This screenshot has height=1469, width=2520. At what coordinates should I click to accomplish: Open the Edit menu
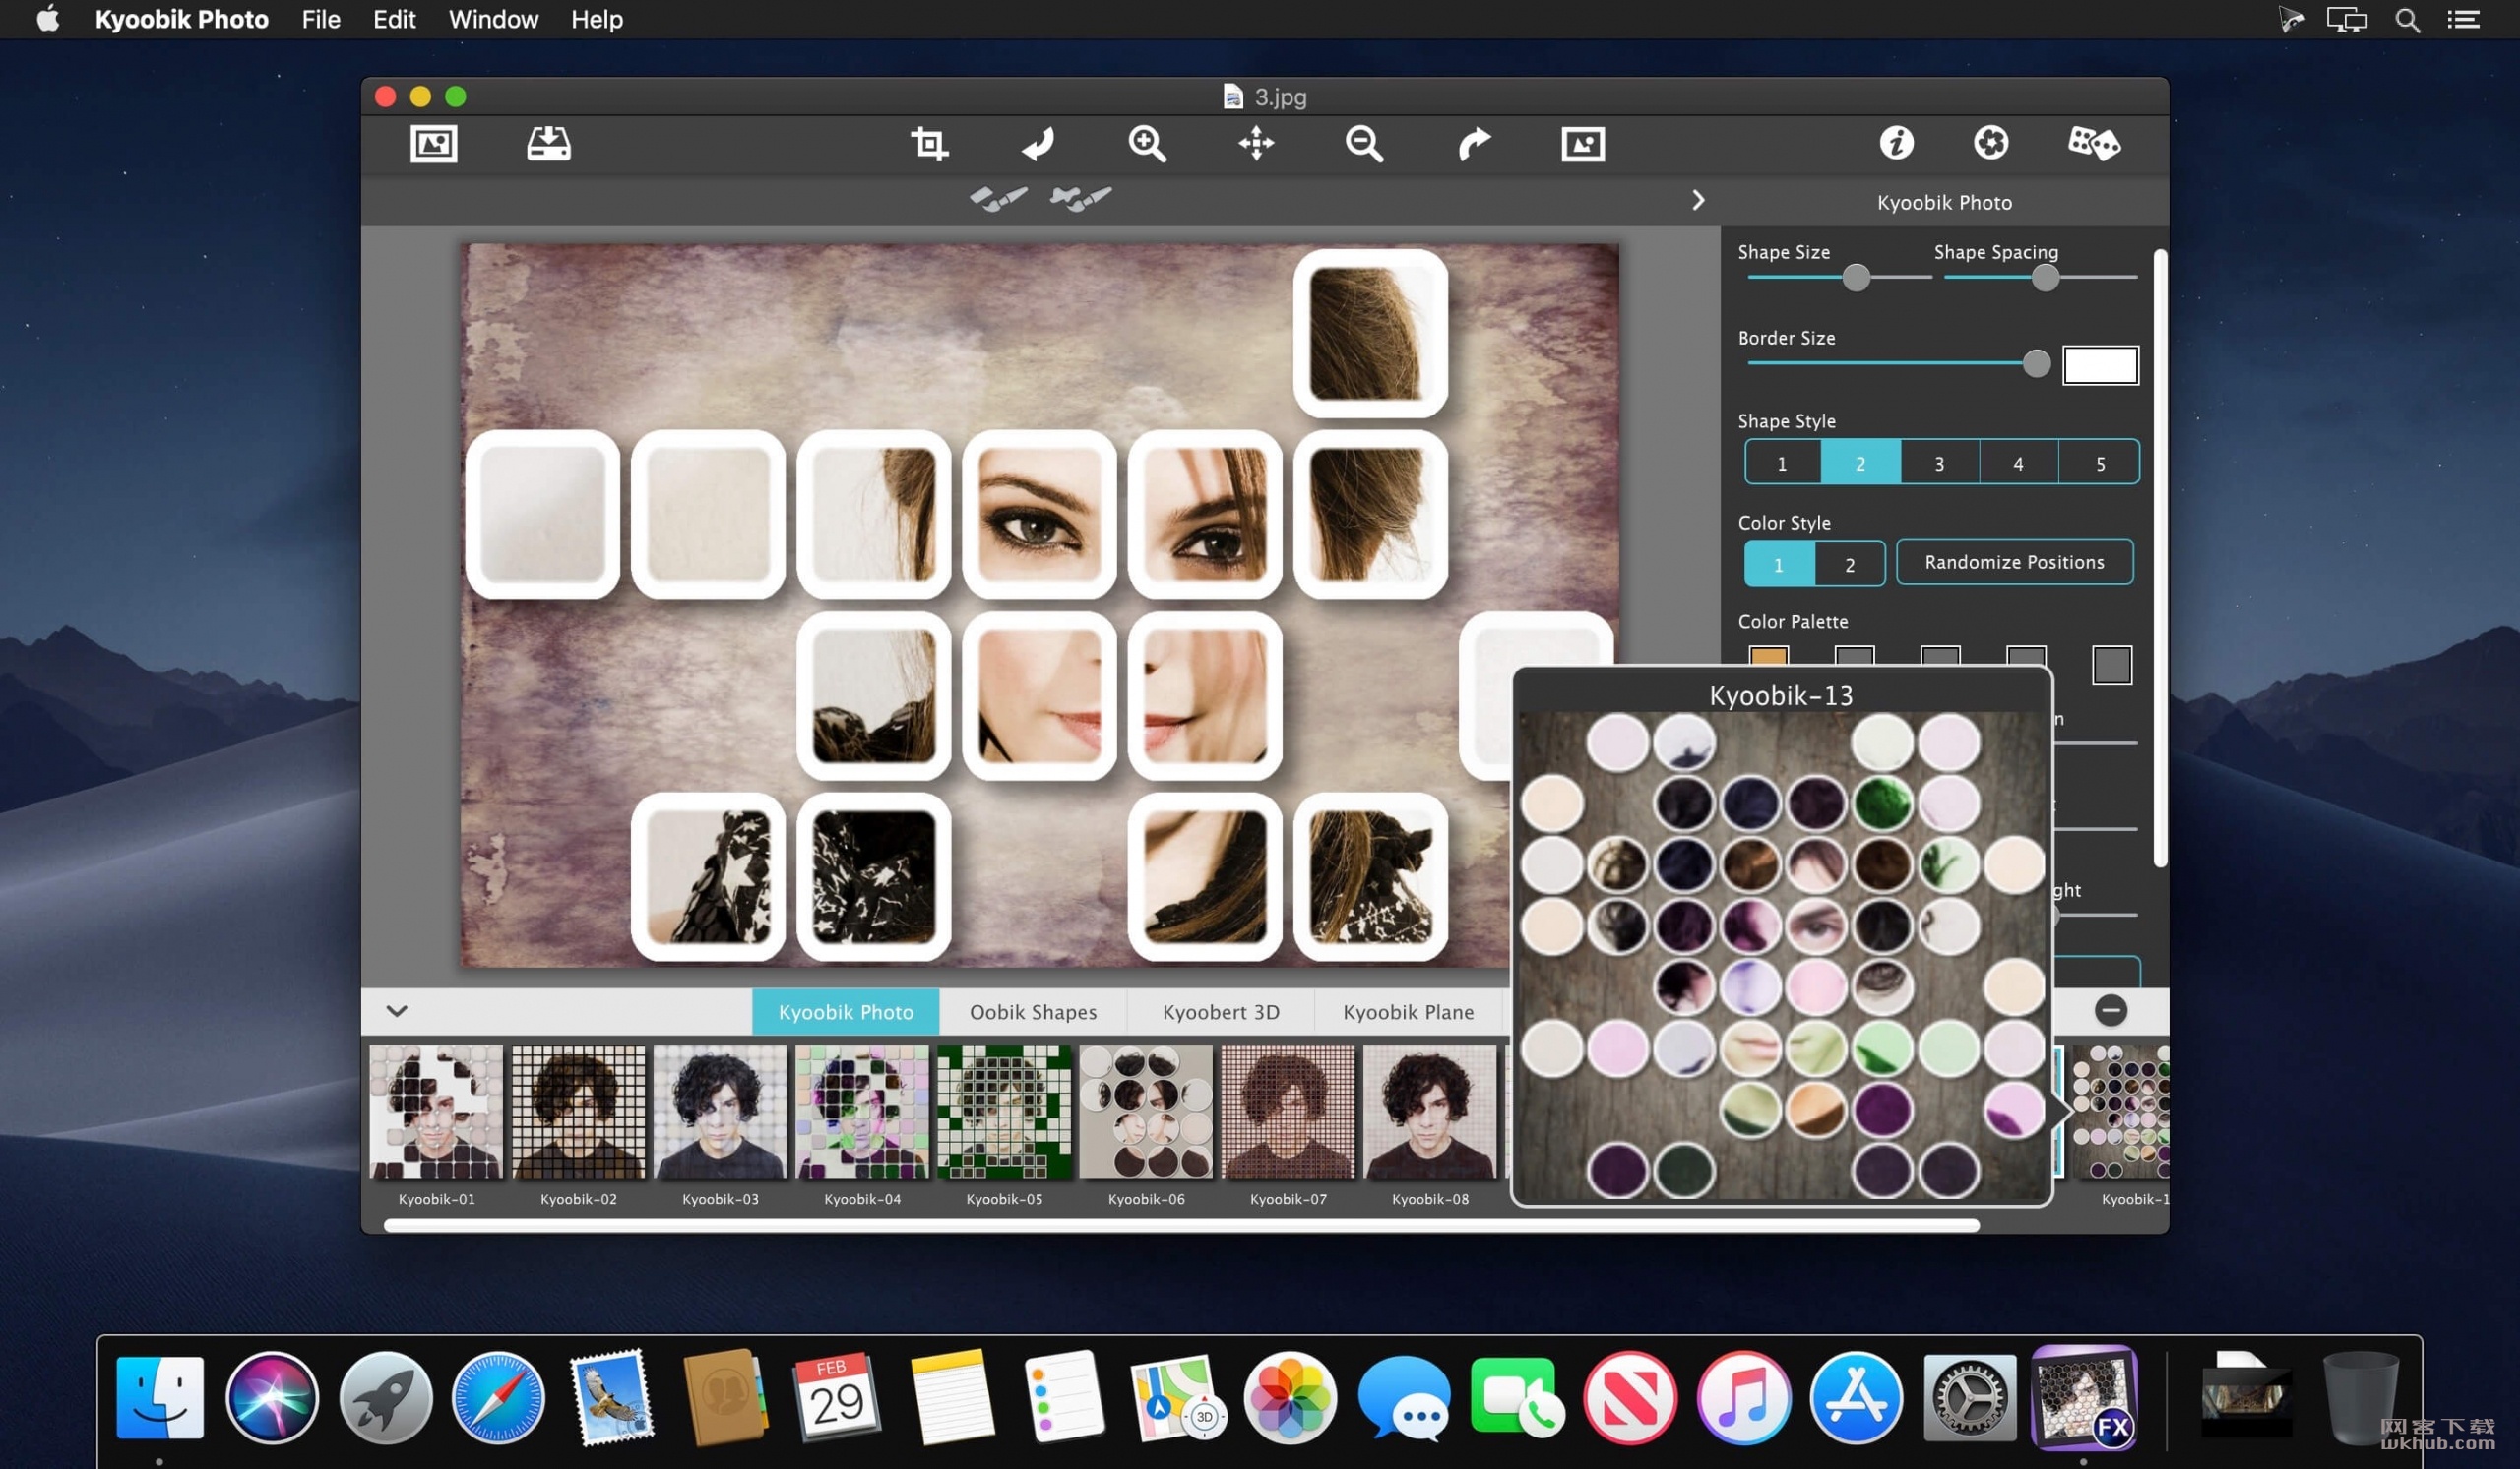[x=394, y=19]
